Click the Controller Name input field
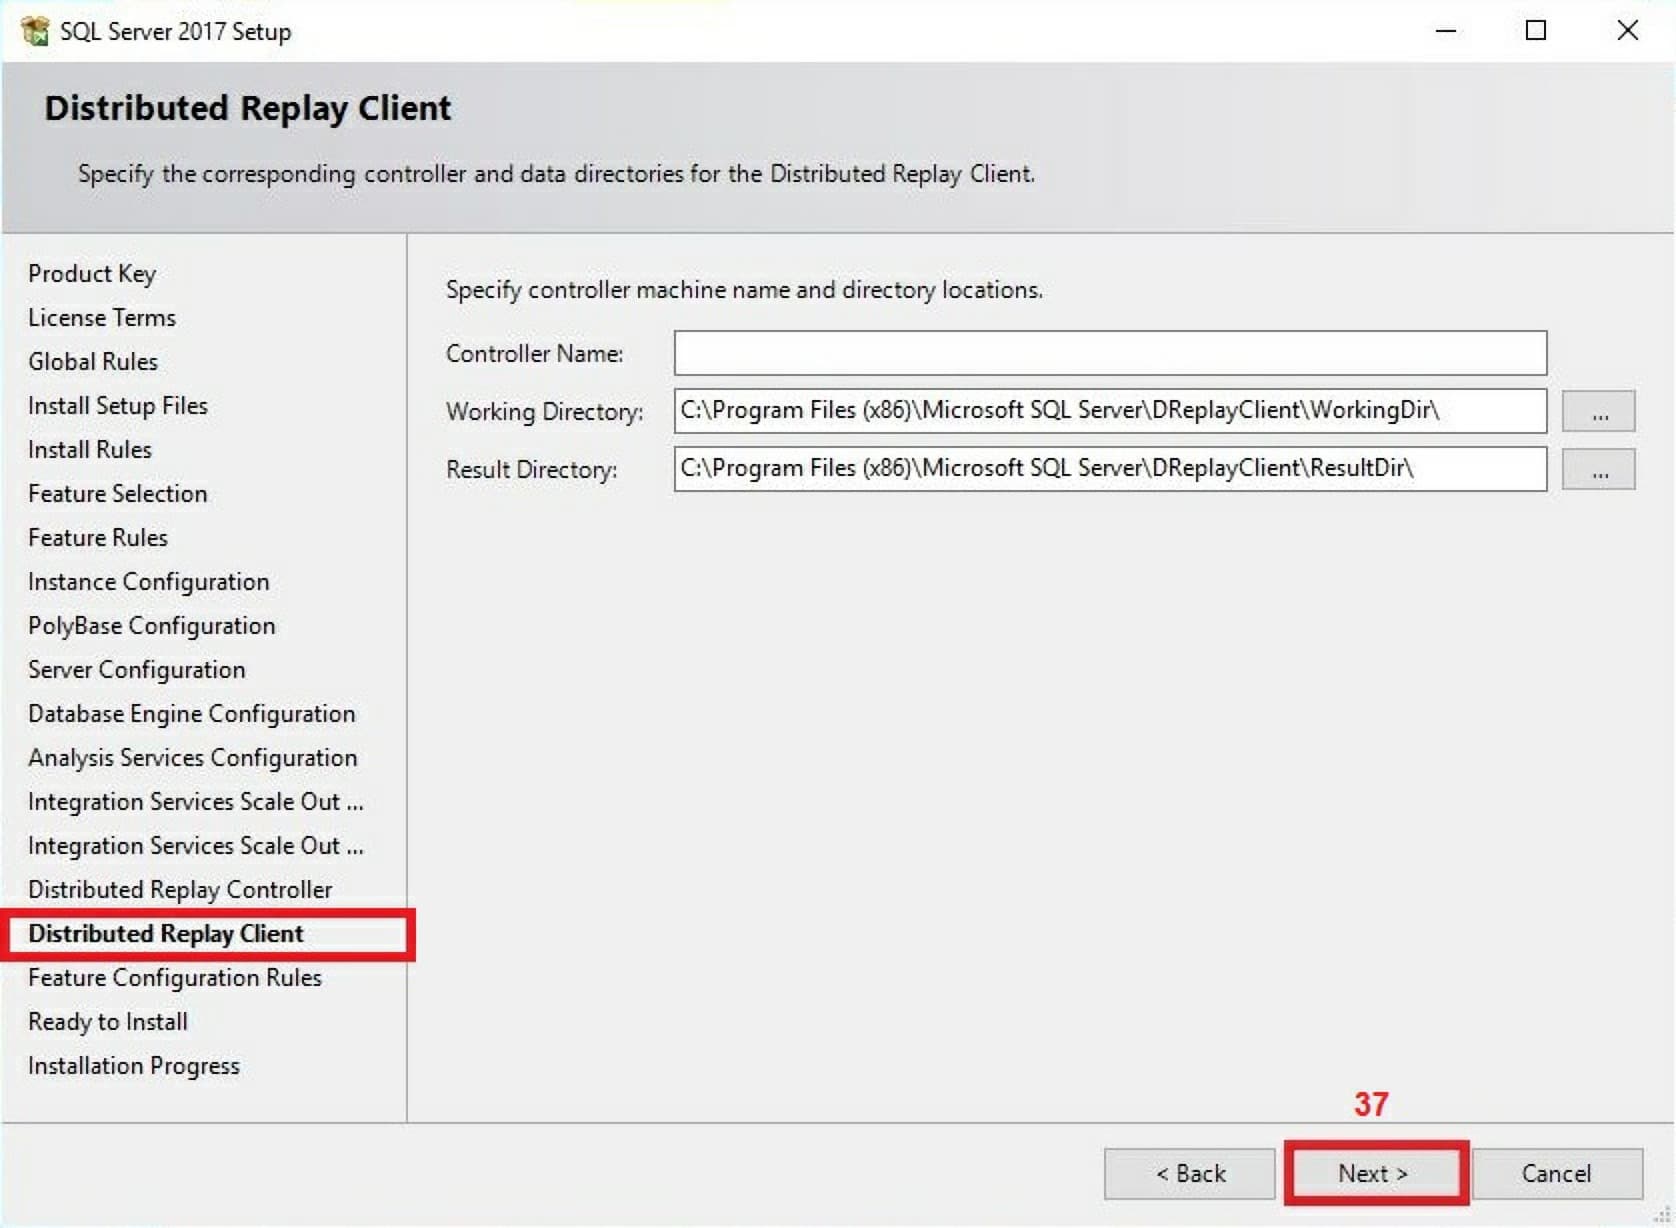The image size is (1676, 1228). [x=1110, y=353]
